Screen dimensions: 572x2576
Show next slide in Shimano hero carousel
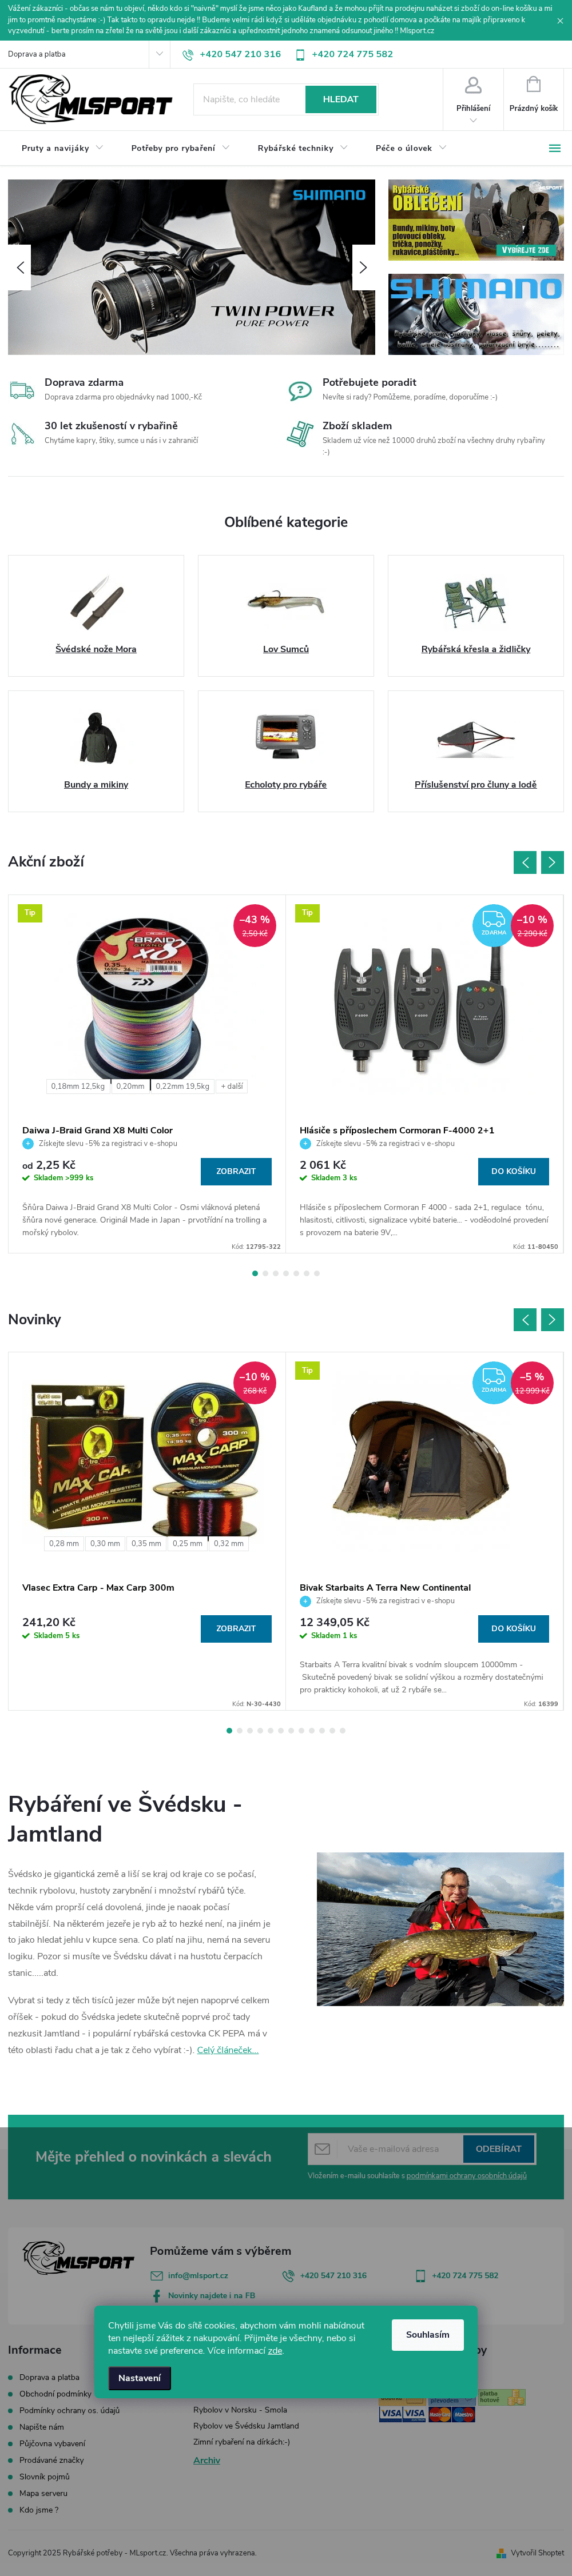(363, 267)
